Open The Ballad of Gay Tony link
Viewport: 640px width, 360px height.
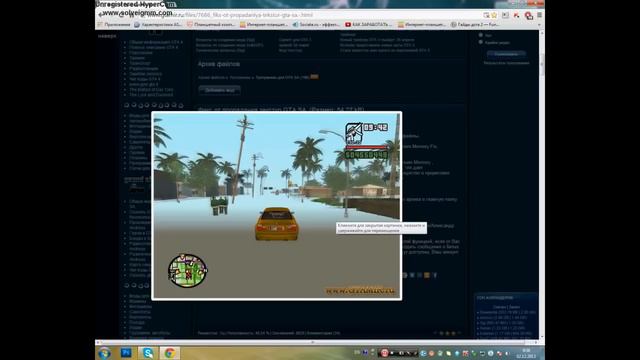point(151,89)
